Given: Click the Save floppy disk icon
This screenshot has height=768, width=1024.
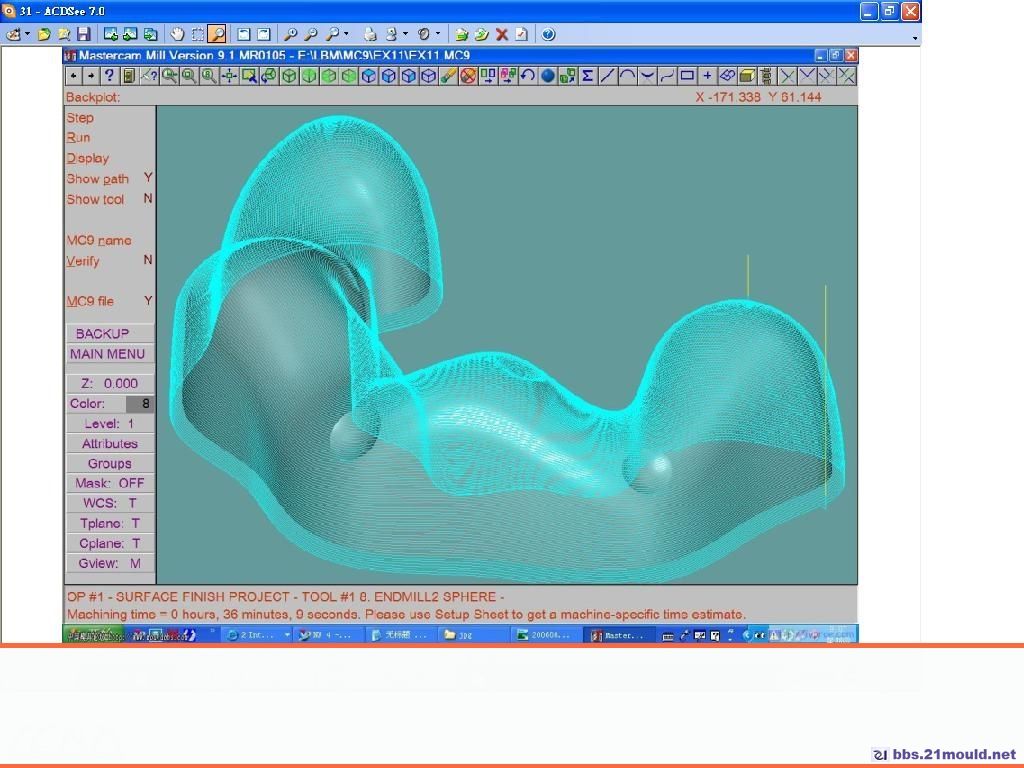Looking at the screenshot, I should [84, 34].
